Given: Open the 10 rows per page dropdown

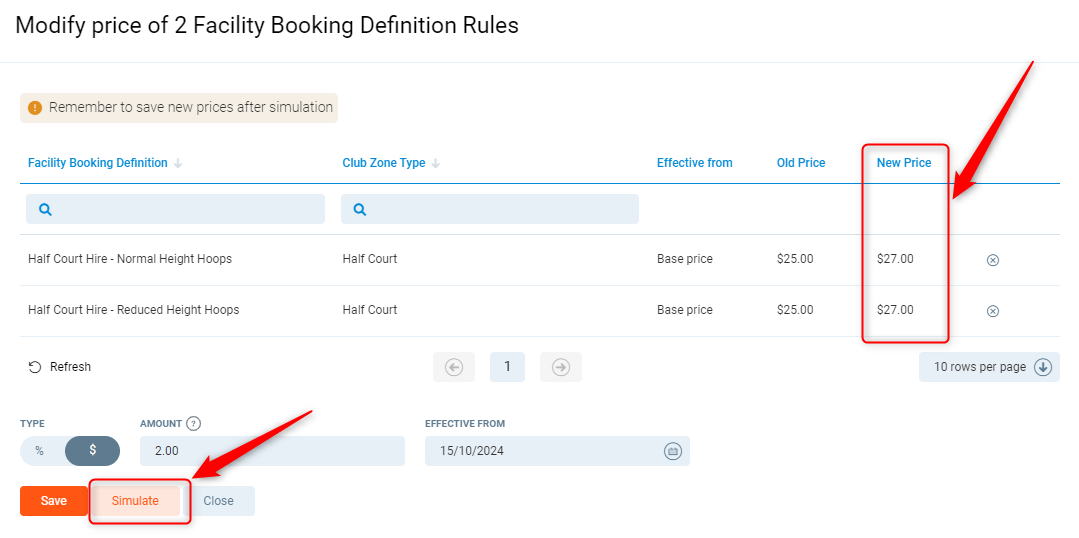Looking at the screenshot, I should coord(988,367).
